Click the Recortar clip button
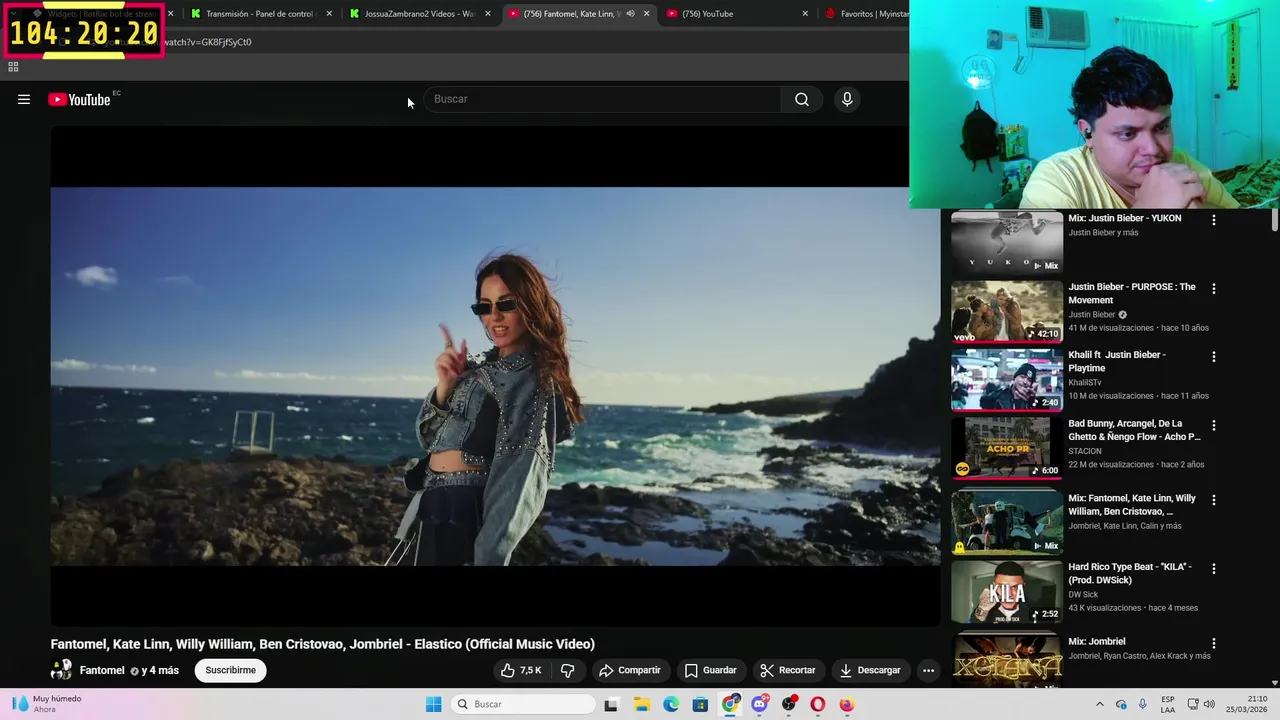 [787, 670]
